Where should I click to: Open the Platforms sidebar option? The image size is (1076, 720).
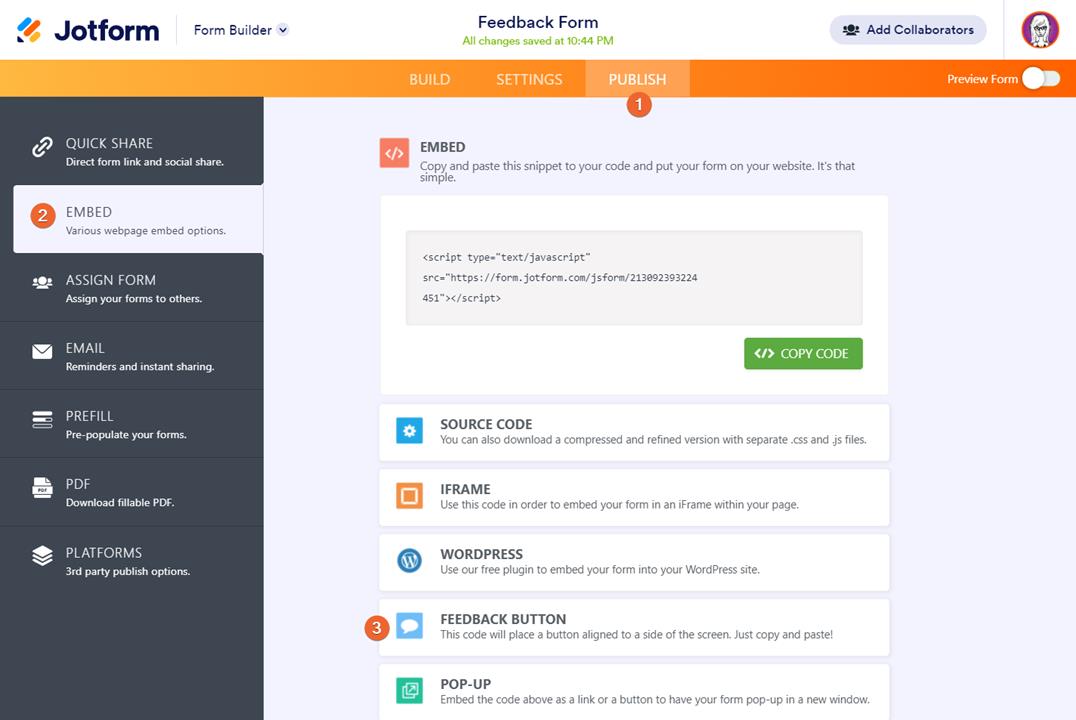(x=132, y=561)
